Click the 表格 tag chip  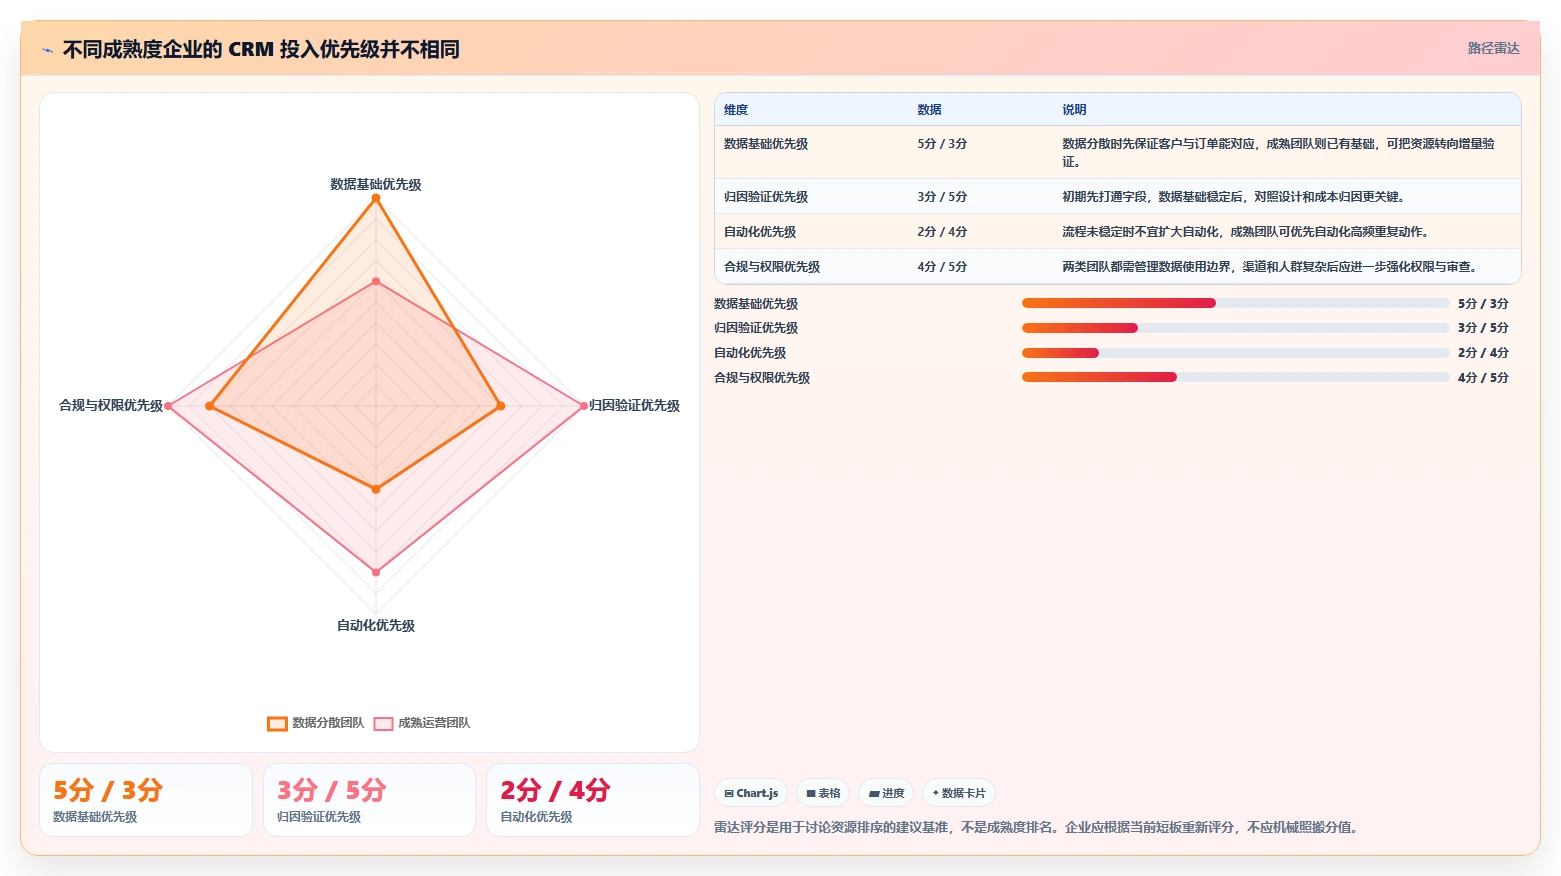[823, 793]
